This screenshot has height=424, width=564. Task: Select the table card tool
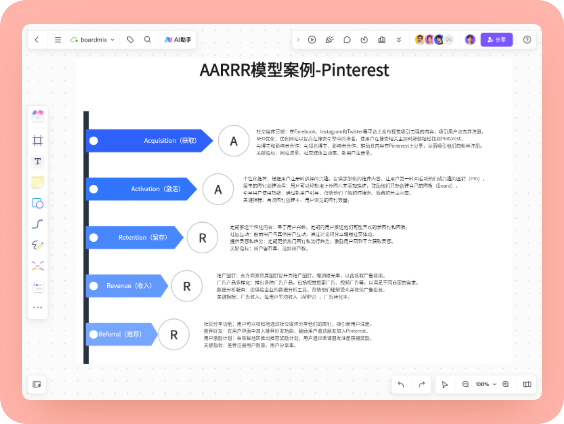click(38, 287)
